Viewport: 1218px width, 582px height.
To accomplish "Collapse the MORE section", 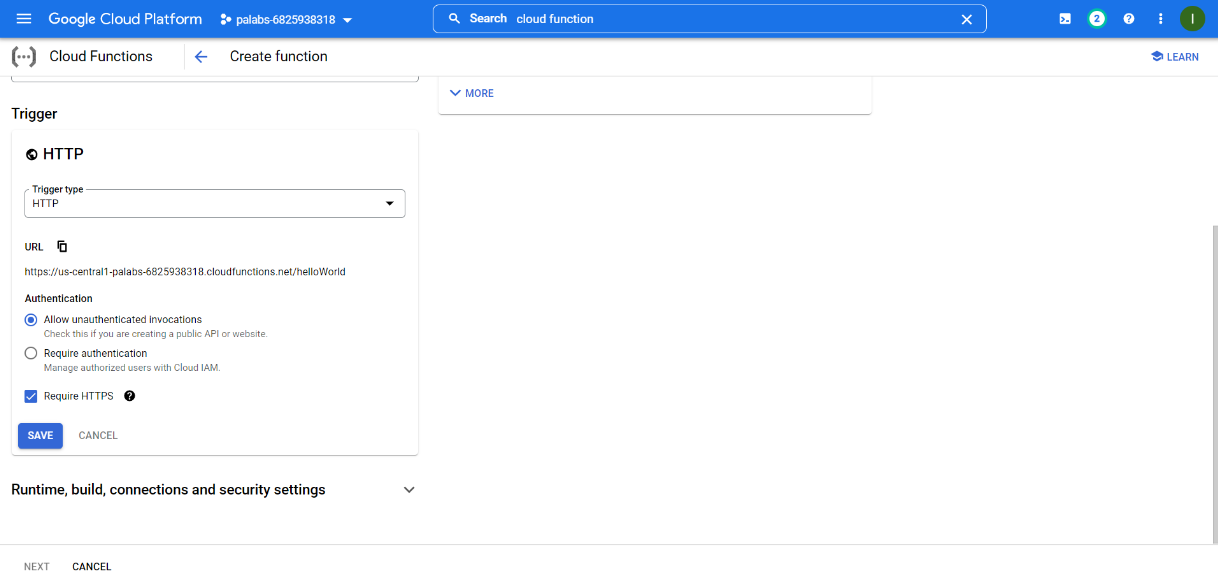I will point(471,92).
